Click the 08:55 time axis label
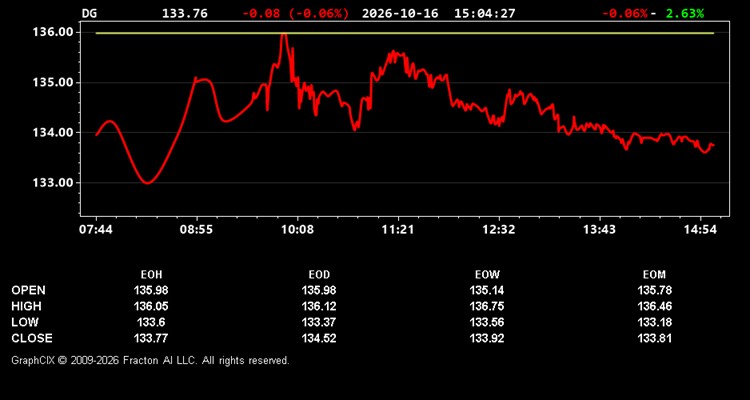The image size is (750, 400). (197, 230)
